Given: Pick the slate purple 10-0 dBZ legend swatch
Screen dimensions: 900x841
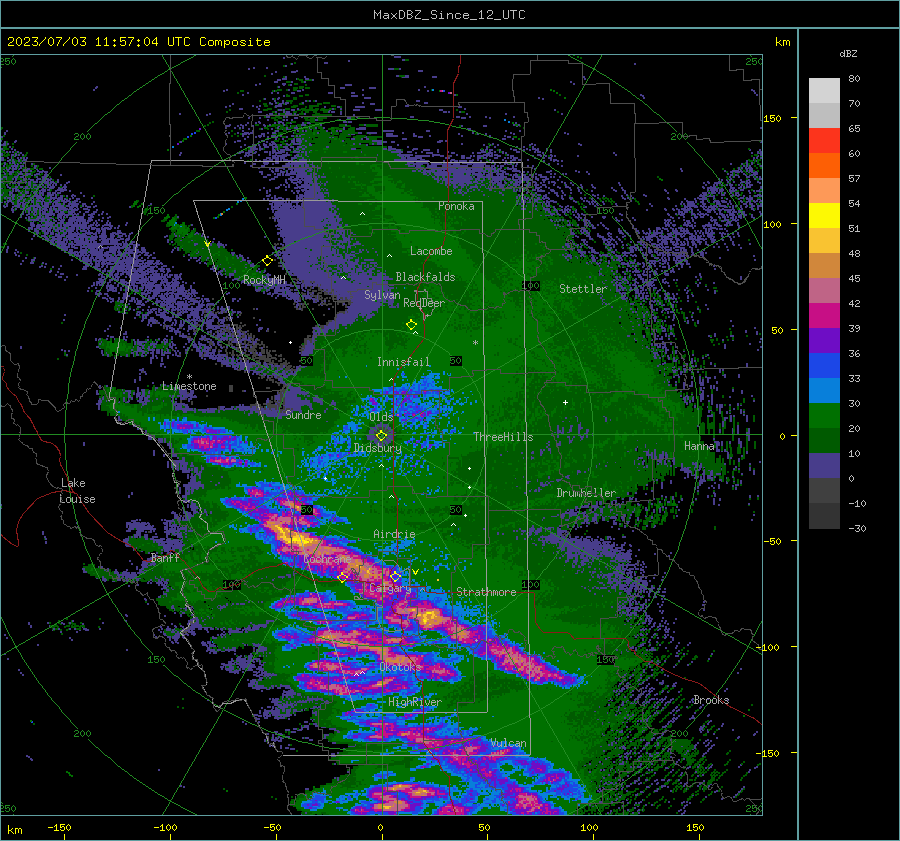Looking at the screenshot, I should pos(824,466).
